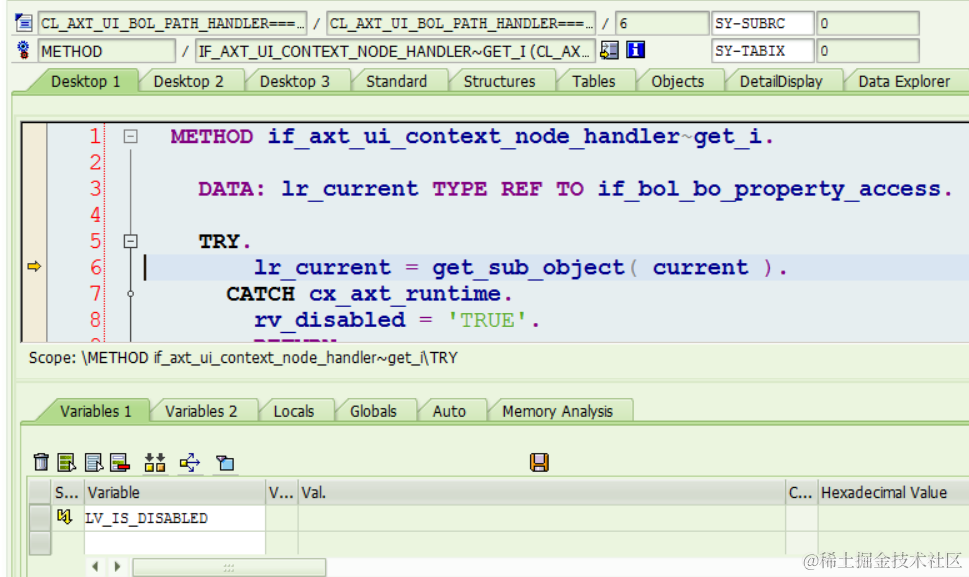The height and width of the screenshot is (577, 969).
Task: Click the blue information icon beside the method name
Action: [x=635, y=50]
